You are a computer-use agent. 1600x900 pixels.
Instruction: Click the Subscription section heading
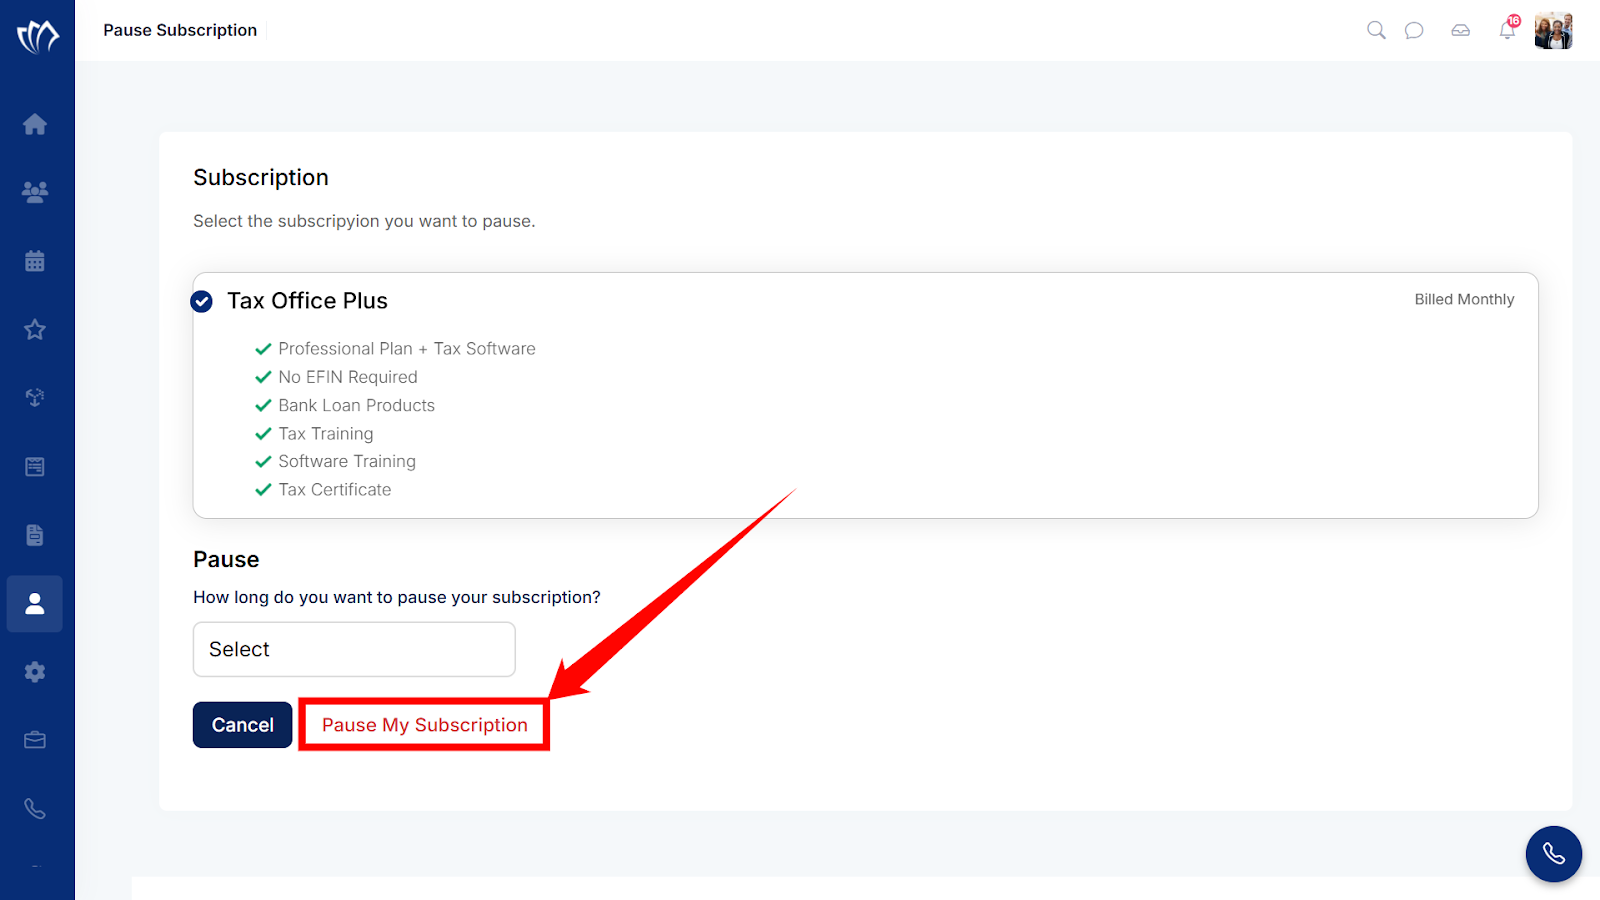(x=261, y=177)
